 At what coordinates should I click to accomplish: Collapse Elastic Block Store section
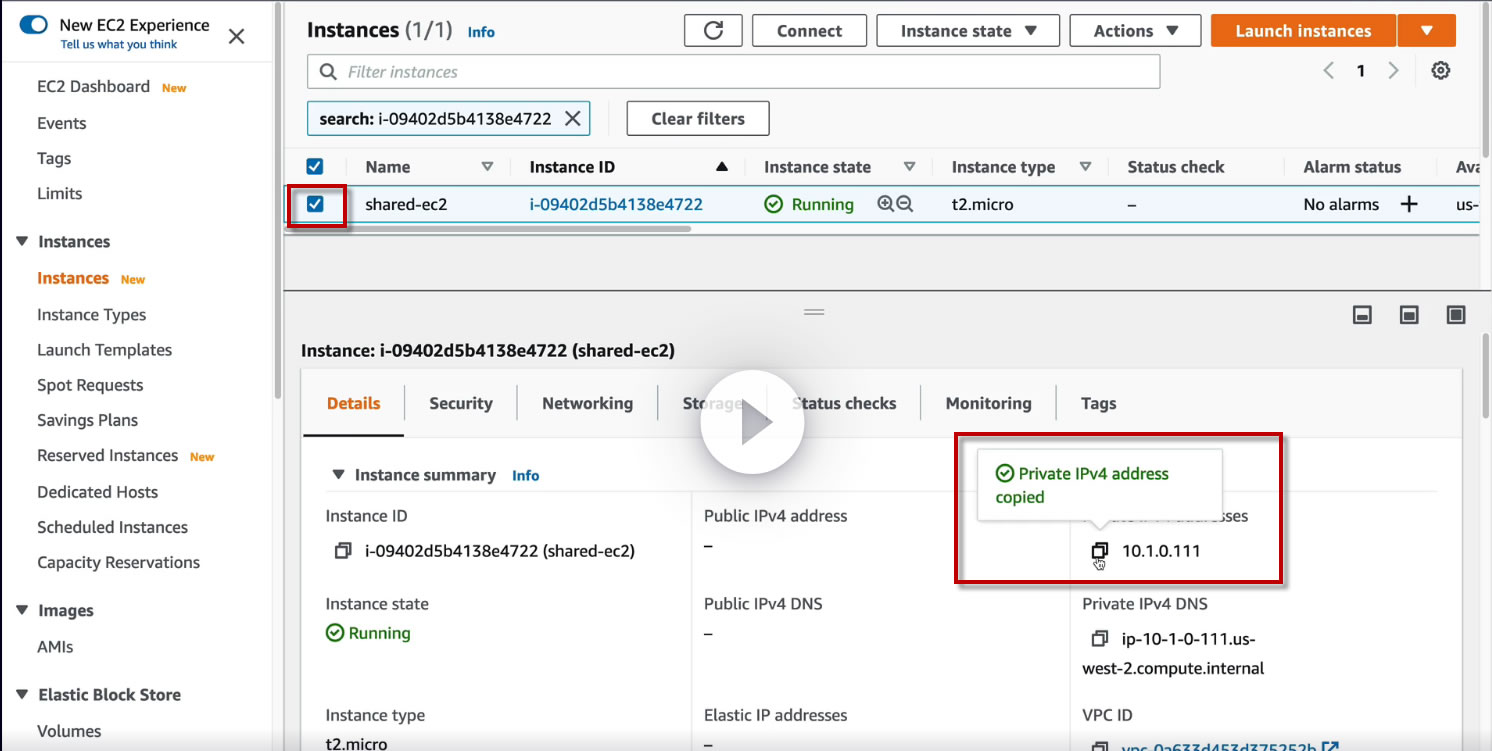tap(22, 695)
